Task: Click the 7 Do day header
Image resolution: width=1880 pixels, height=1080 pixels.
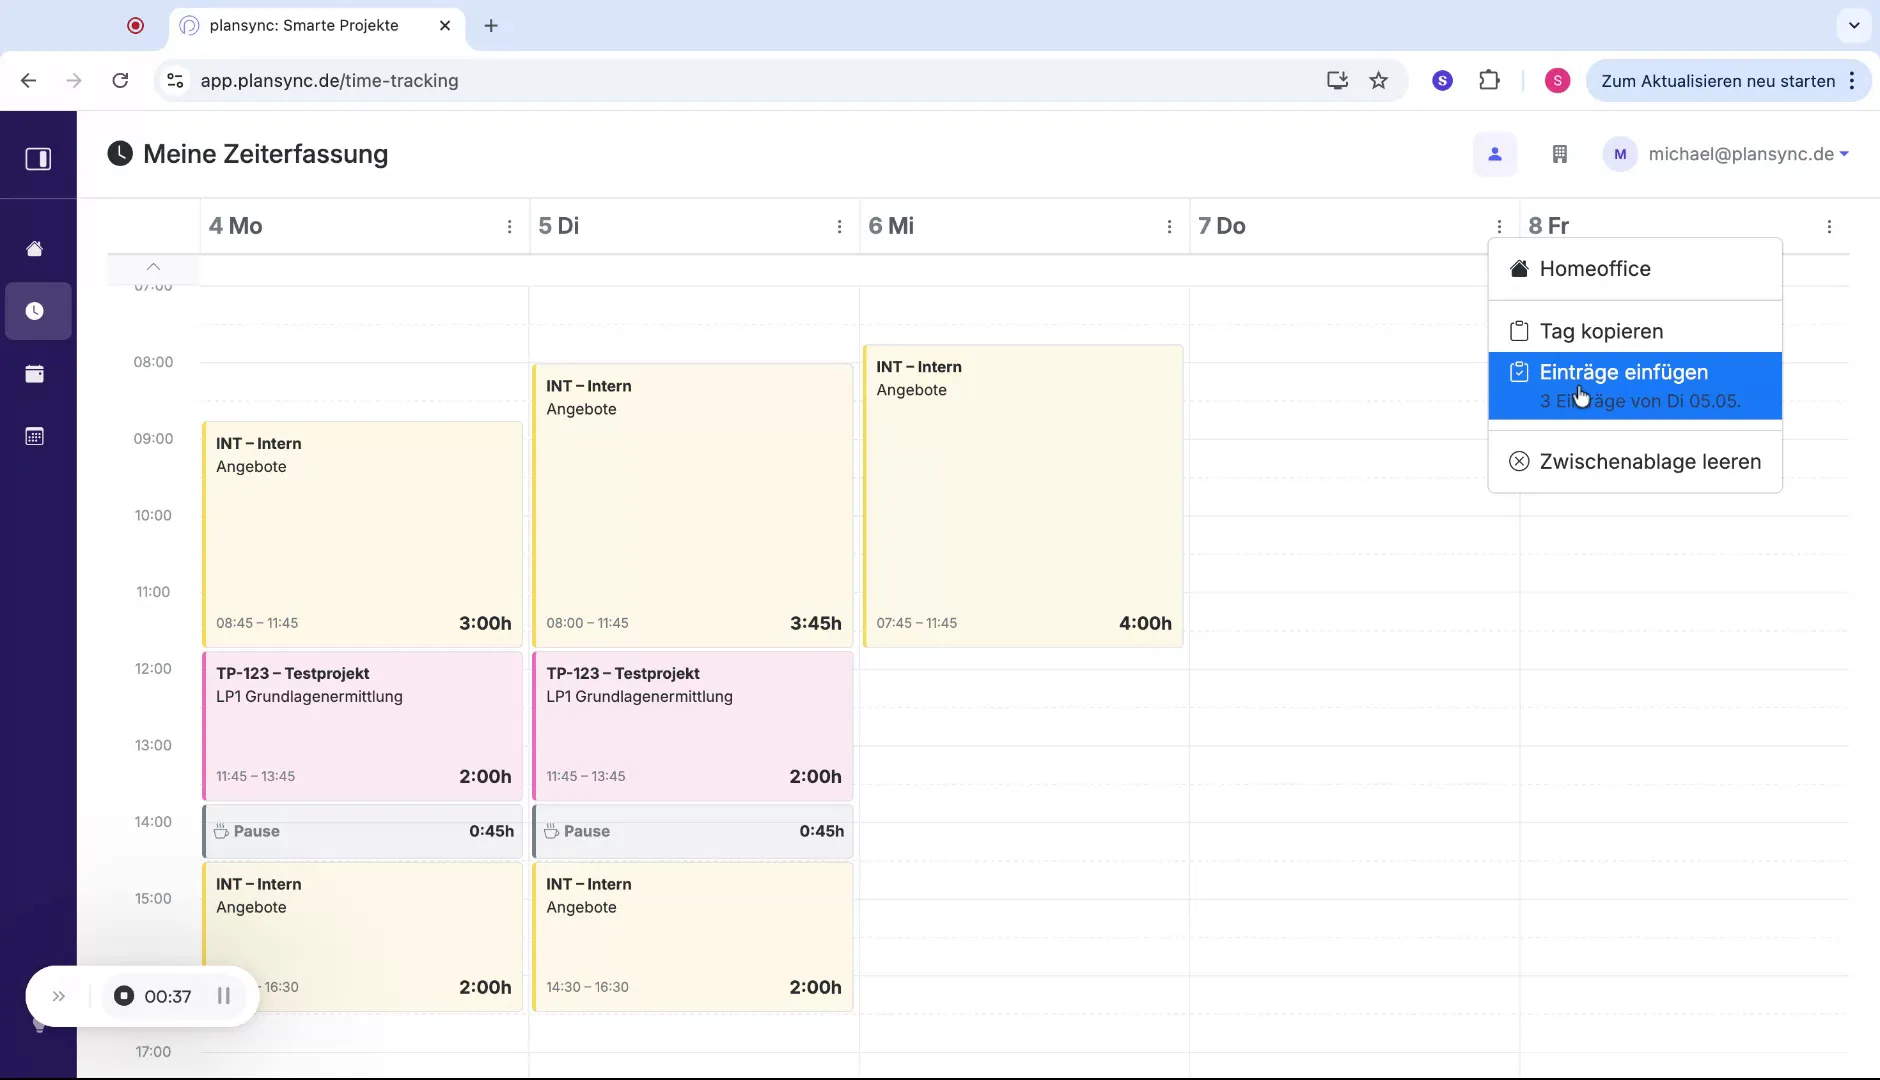Action: pyautogui.click(x=1222, y=226)
